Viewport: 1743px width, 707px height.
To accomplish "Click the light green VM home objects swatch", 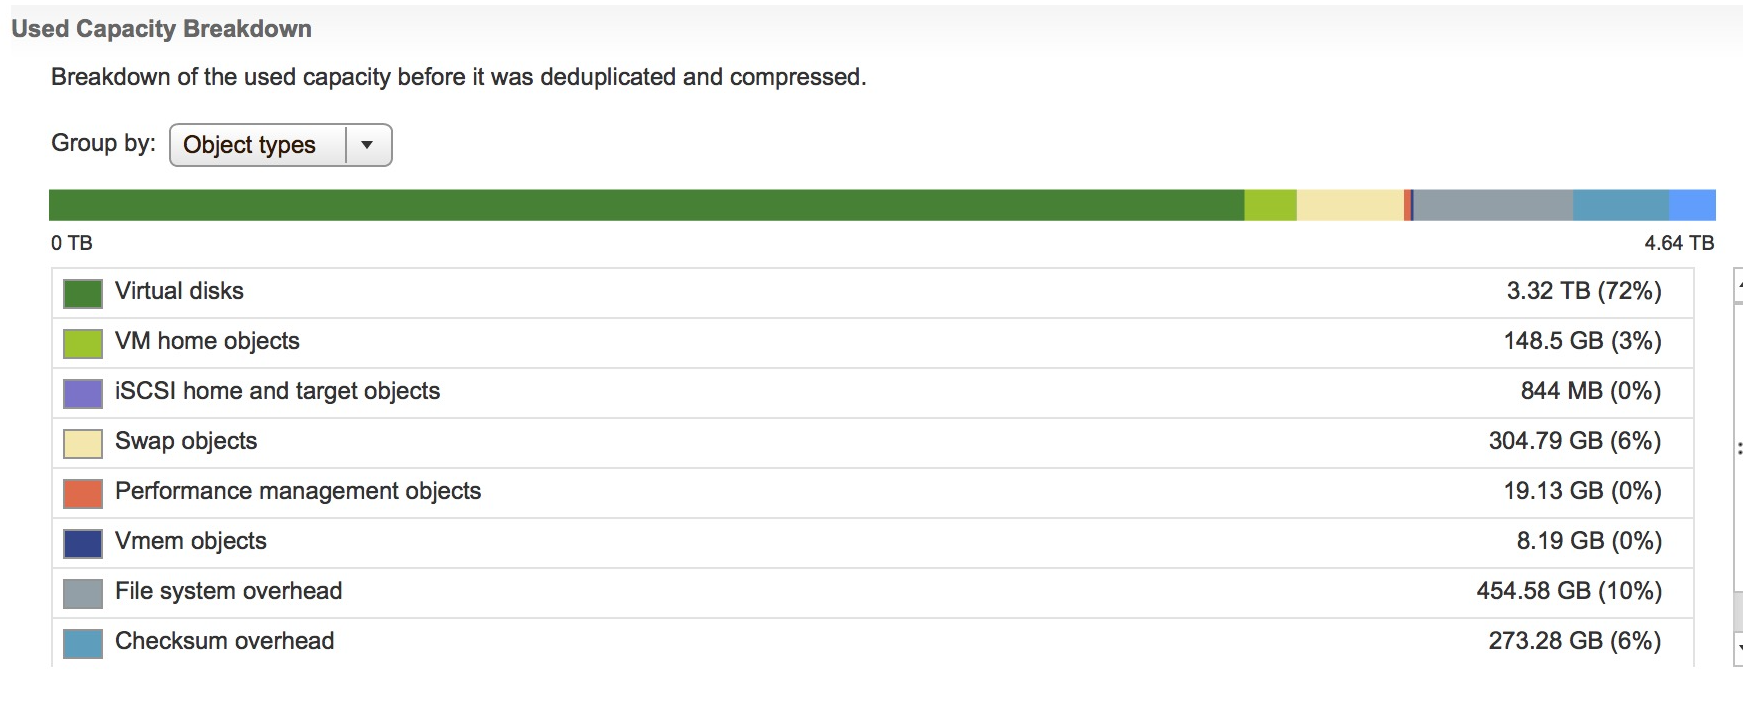I will pos(82,343).
